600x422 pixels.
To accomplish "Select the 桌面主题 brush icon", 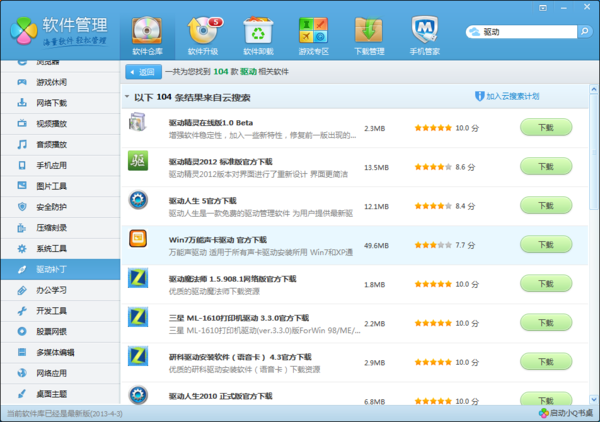I will (x=22, y=394).
